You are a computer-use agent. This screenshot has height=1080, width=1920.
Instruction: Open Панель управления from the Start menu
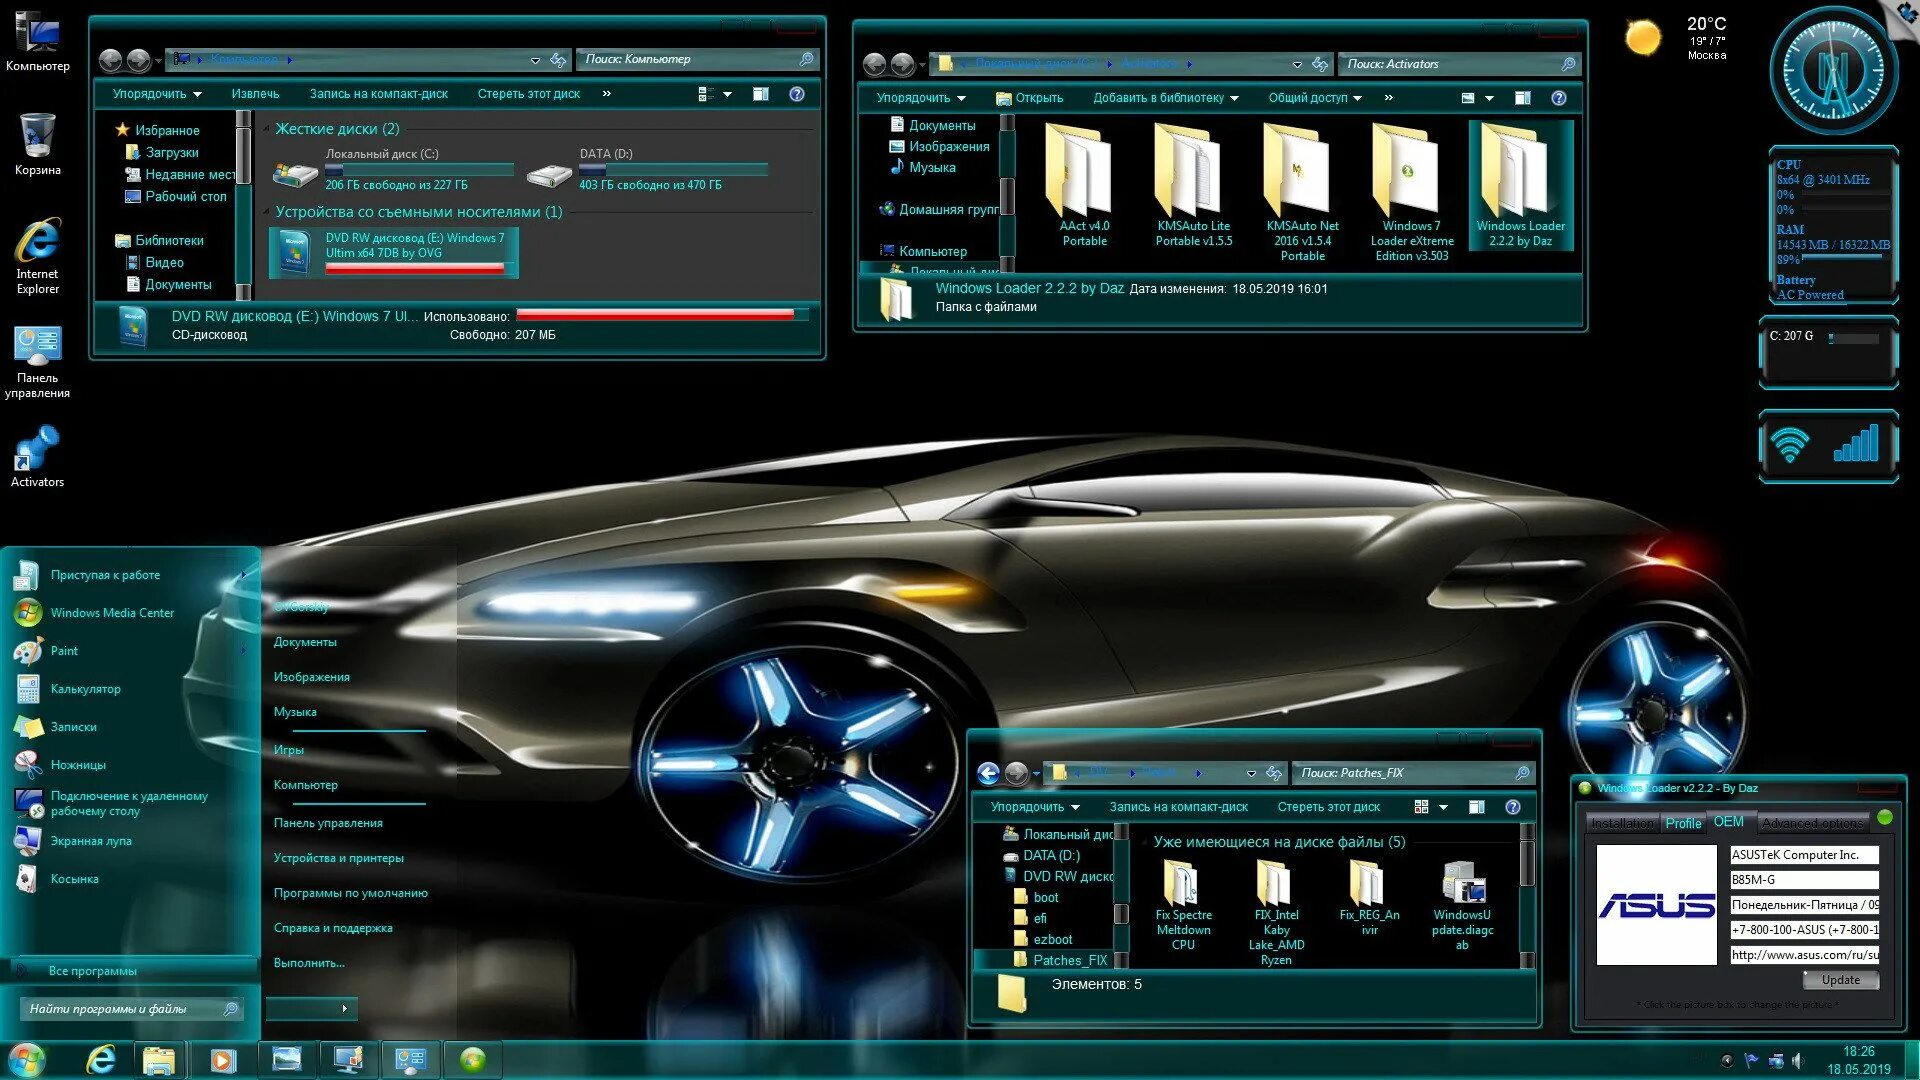point(328,823)
